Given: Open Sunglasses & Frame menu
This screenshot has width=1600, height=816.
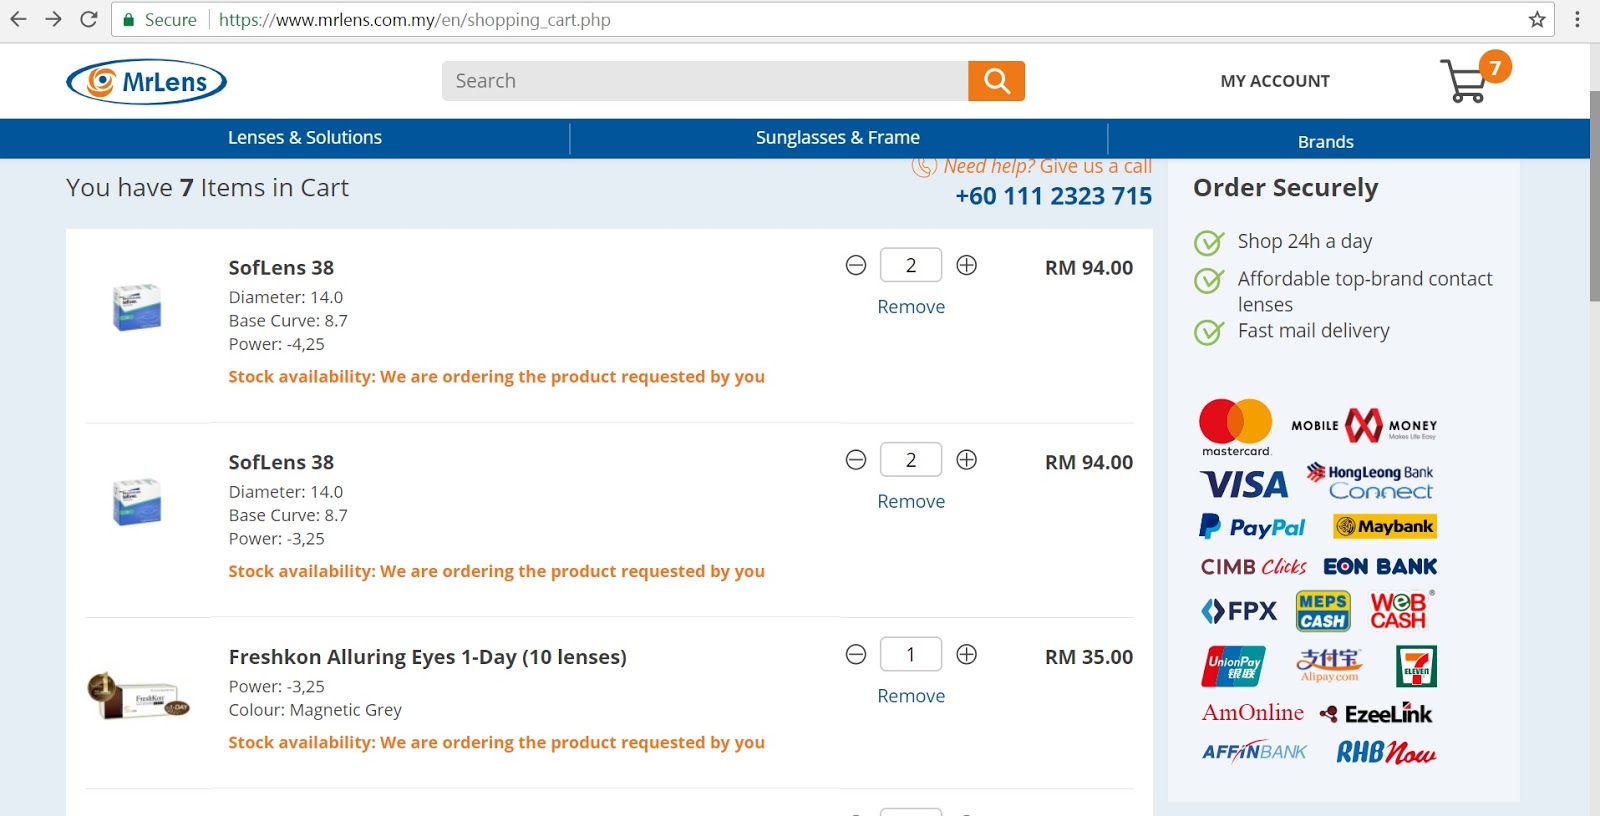Looking at the screenshot, I should [x=838, y=138].
